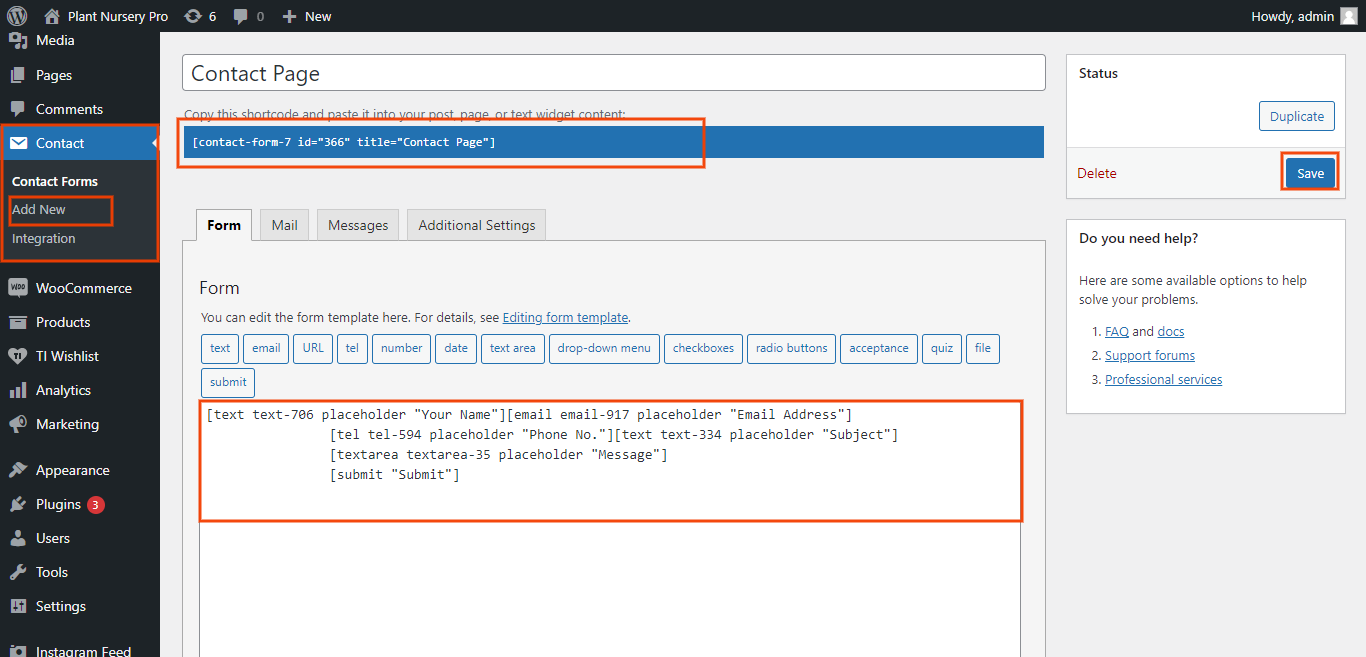Go to Appearance in the sidebar
Viewport: 1366px width, 657px height.
(72, 470)
